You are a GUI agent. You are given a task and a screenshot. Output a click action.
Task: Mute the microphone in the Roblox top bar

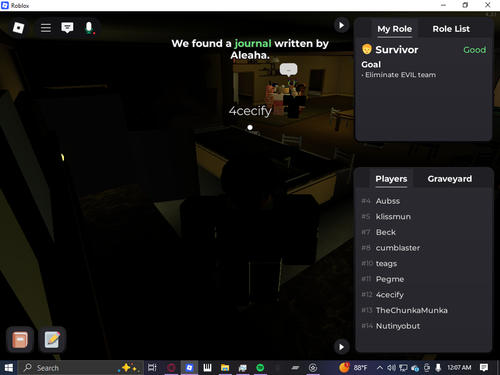pyautogui.click(x=89, y=28)
